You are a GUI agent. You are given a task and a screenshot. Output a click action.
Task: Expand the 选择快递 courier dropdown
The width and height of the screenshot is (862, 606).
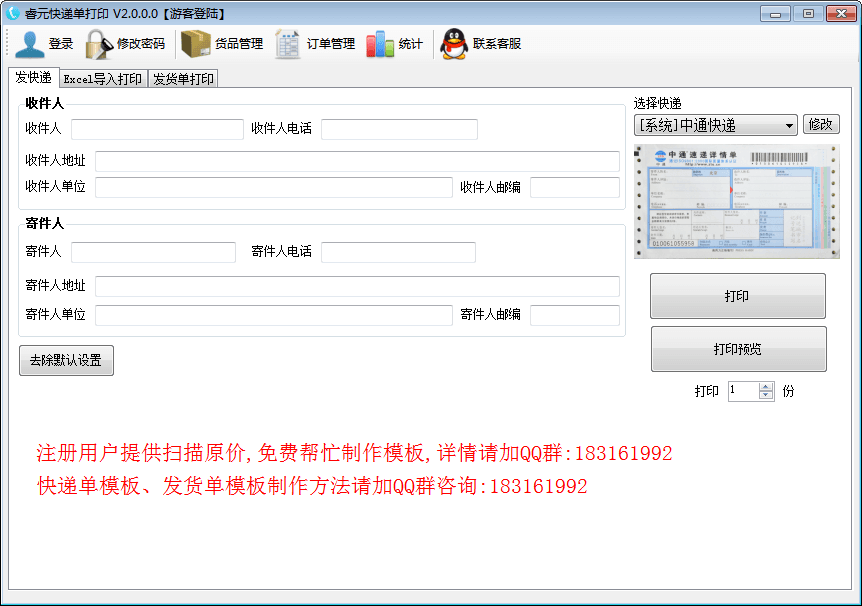pos(789,125)
